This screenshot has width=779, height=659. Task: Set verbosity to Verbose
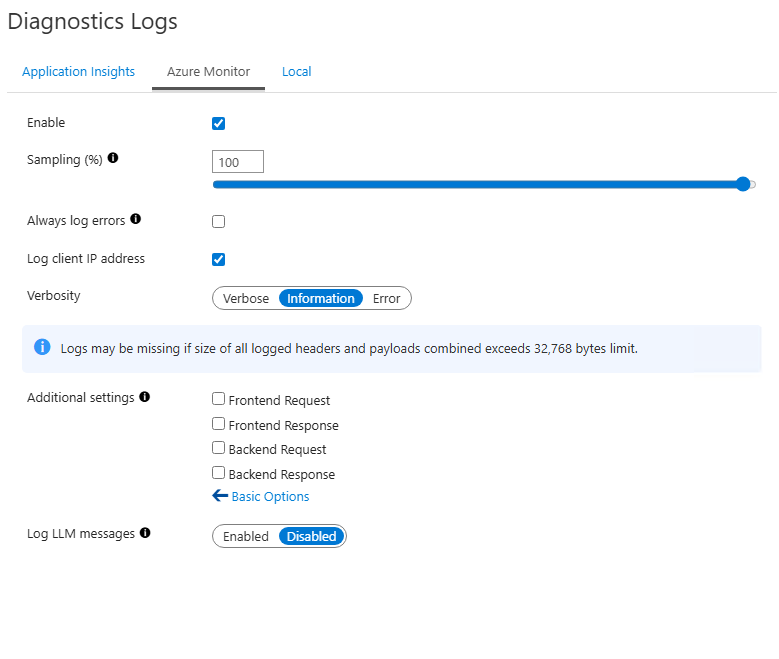246,298
